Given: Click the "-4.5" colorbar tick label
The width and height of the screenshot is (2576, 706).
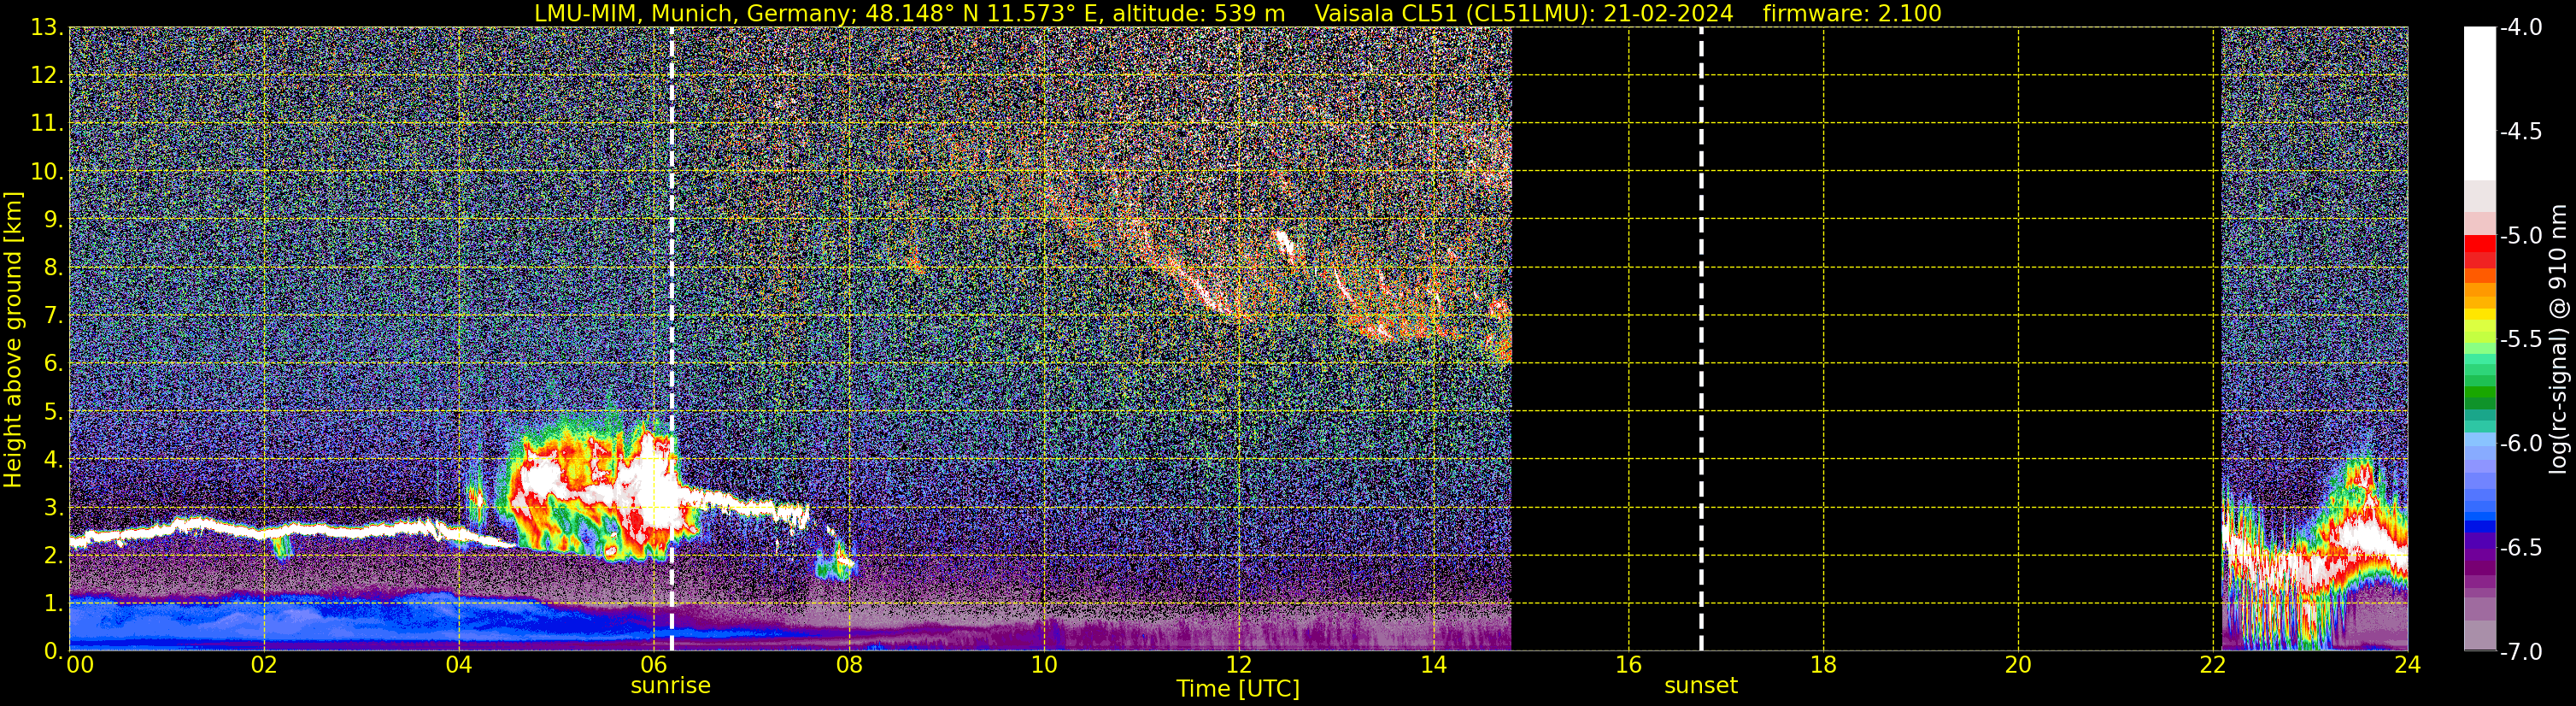Looking at the screenshot, I should (2521, 132).
